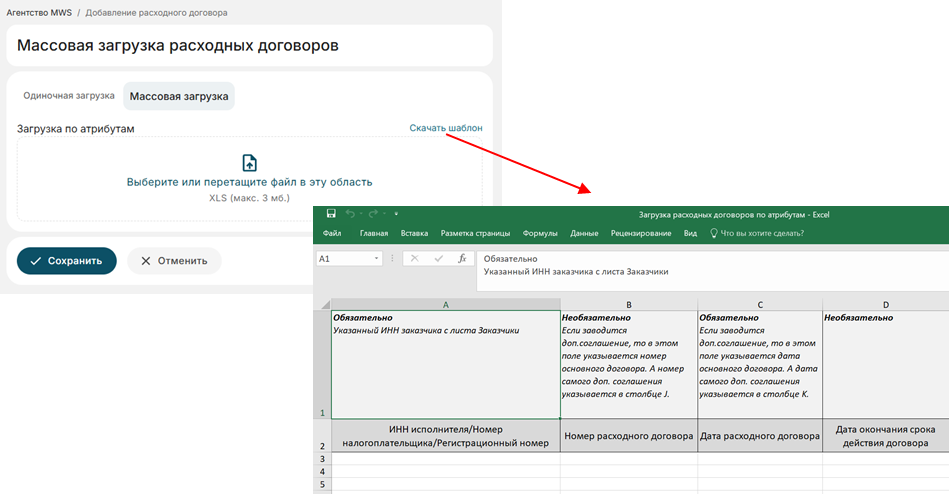Screen dimensions: 949x494
Task: Click the redo arrow in Excel
Action: coord(371,214)
